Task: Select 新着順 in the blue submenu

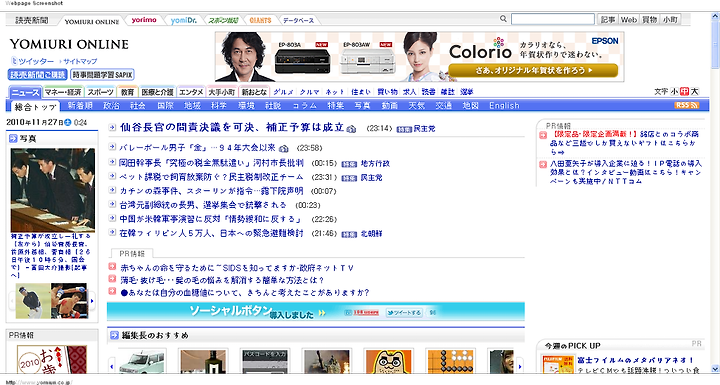Action: click(80, 106)
